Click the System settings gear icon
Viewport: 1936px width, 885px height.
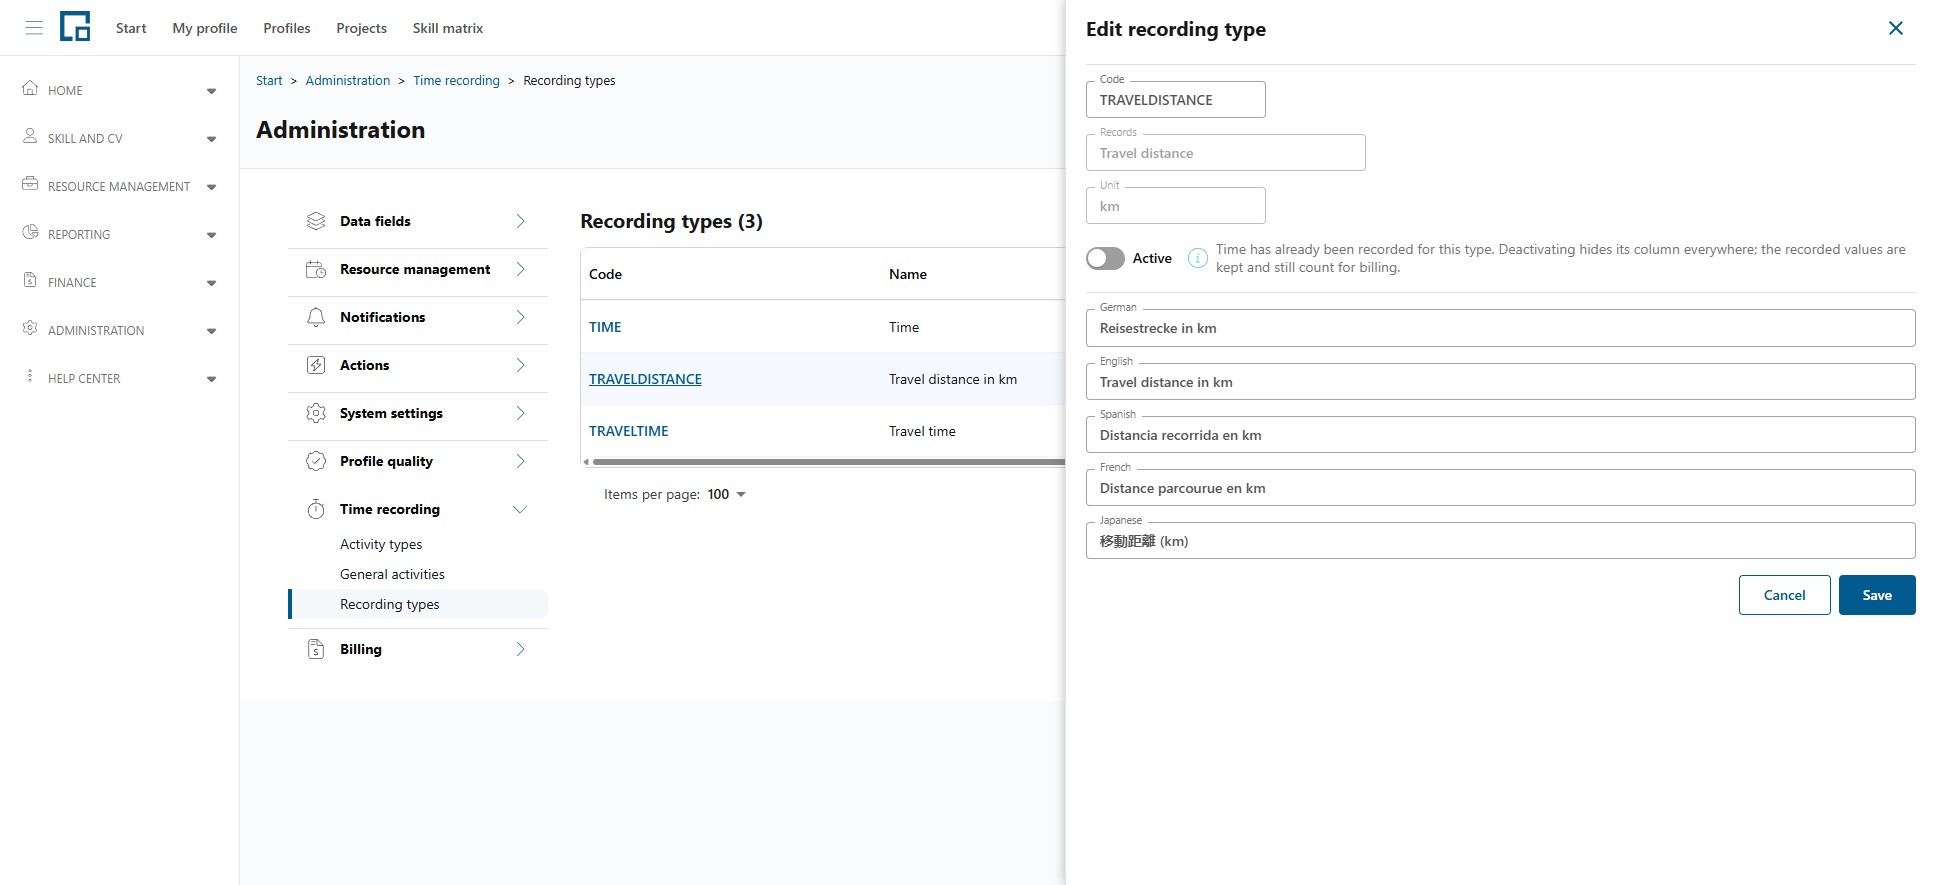coord(316,413)
